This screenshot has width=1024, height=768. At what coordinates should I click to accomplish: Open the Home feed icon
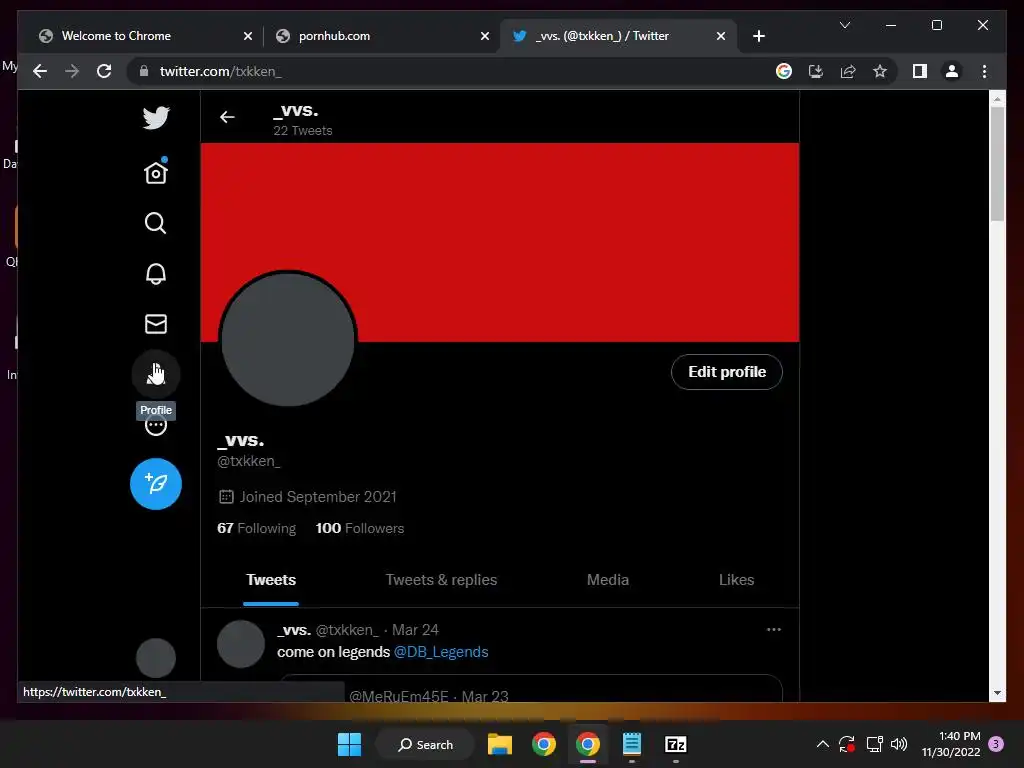(156, 172)
